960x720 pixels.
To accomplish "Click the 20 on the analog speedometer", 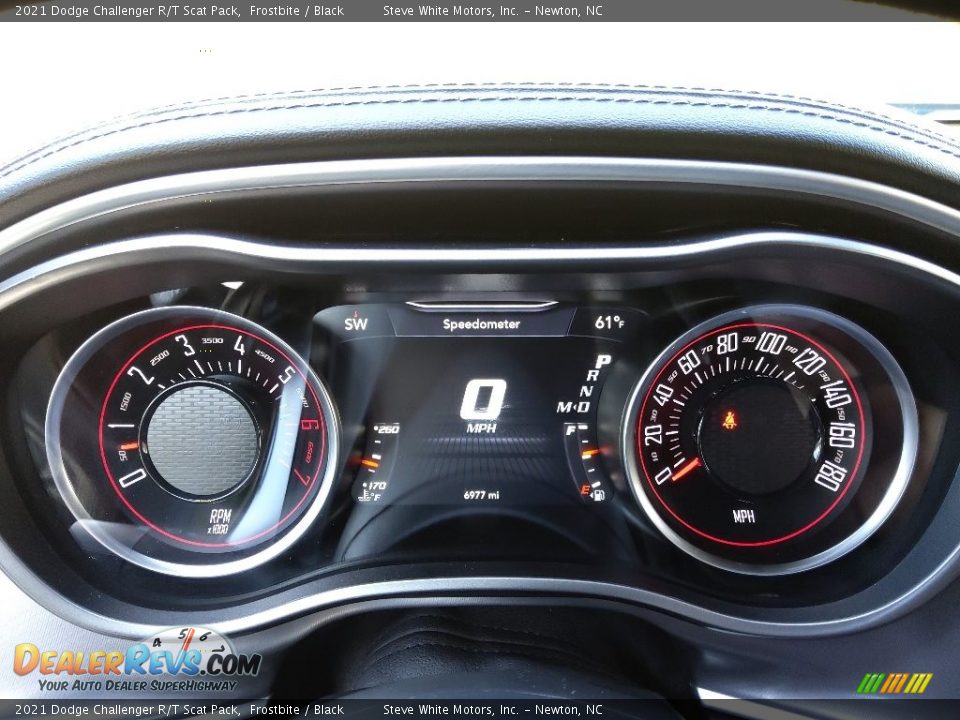I will point(653,434).
